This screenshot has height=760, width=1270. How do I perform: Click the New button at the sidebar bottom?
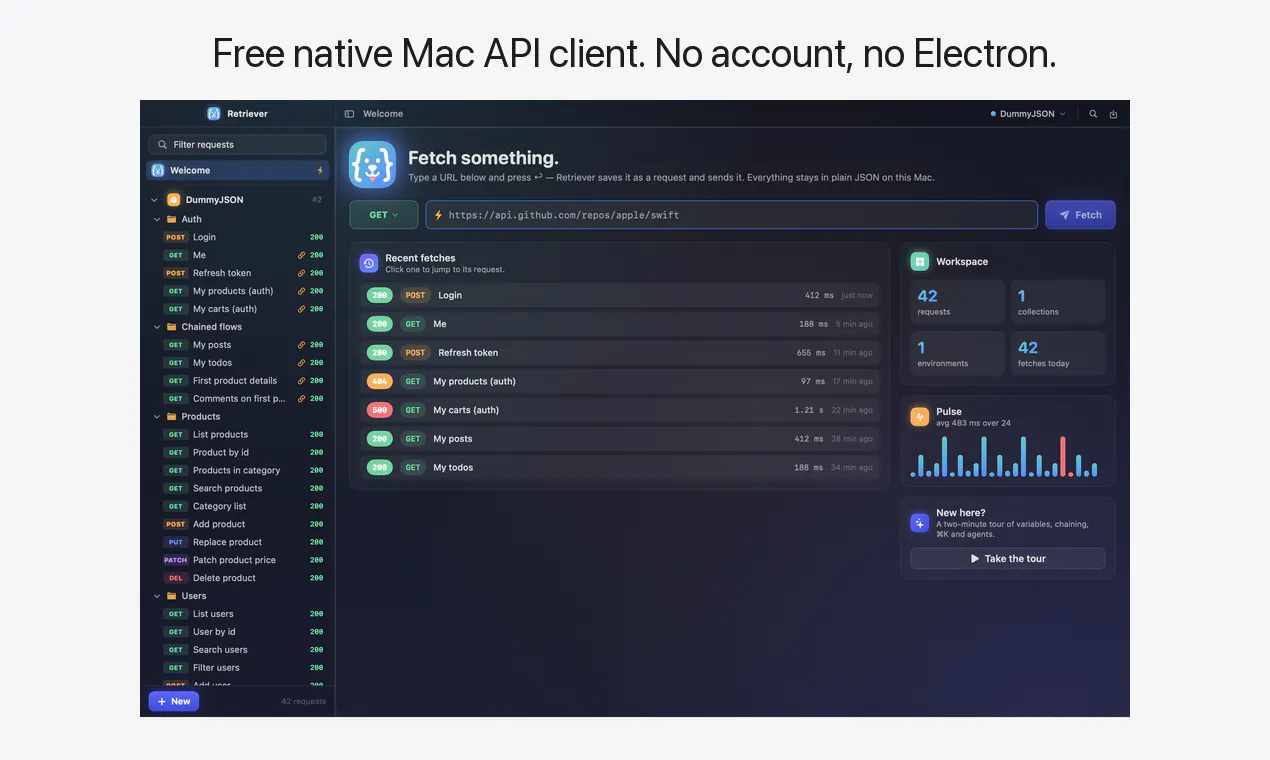174,701
